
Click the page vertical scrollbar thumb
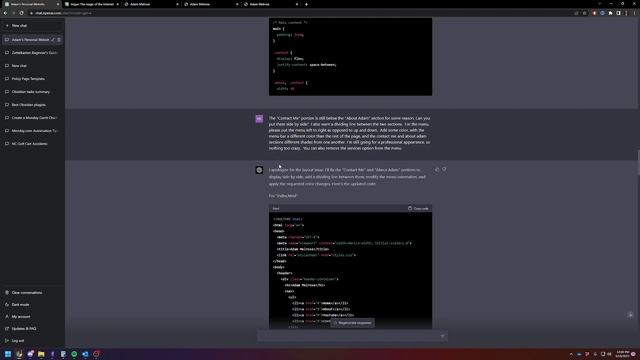638,162
